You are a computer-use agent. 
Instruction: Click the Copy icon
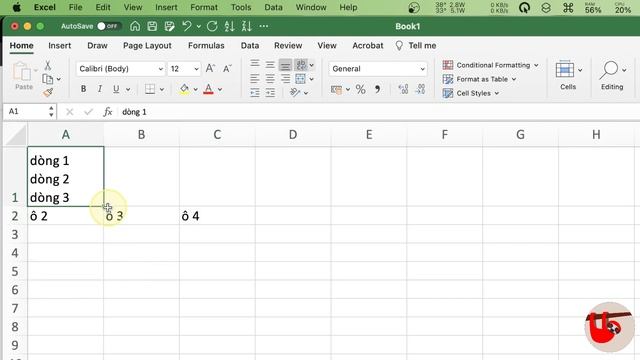tap(48, 79)
